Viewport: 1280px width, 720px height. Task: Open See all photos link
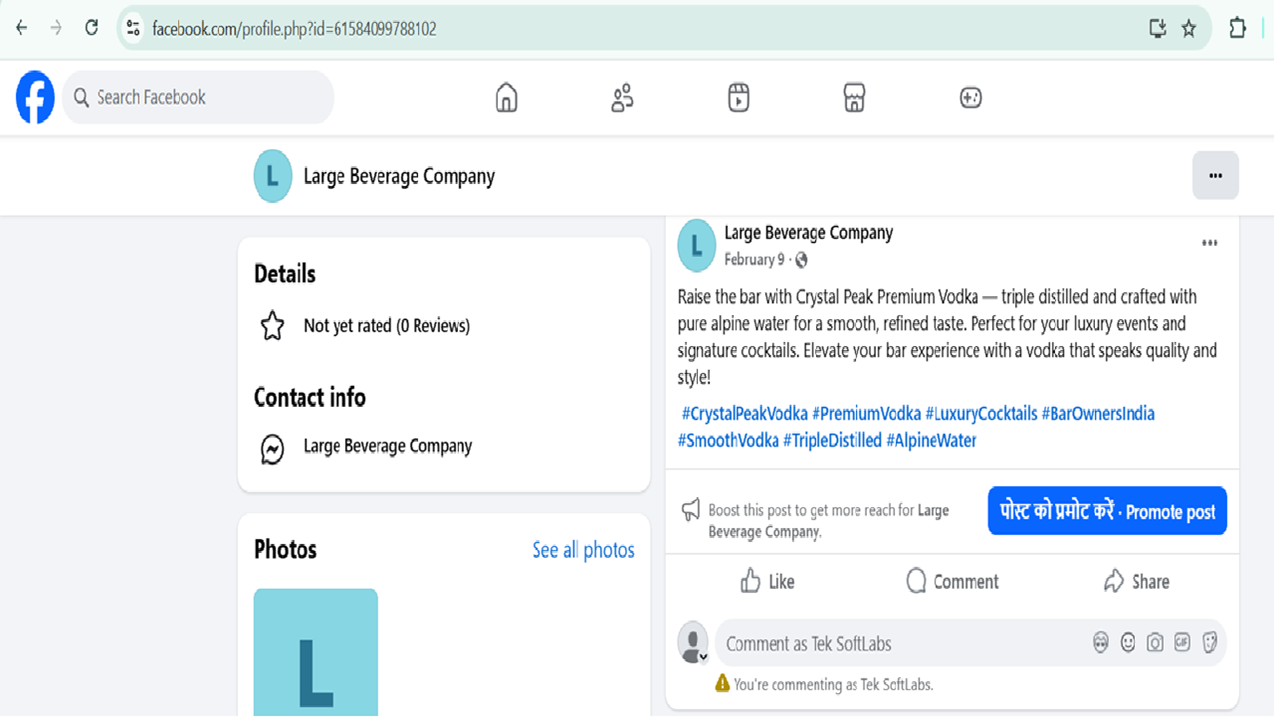583,550
